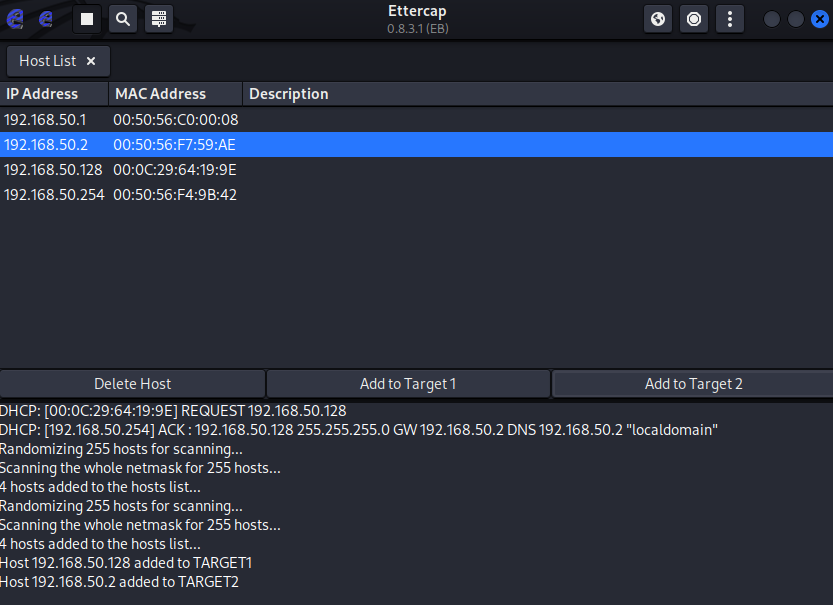The image size is (833, 605).
Task: Open the MITM menu globe icon
Action: tap(658, 19)
